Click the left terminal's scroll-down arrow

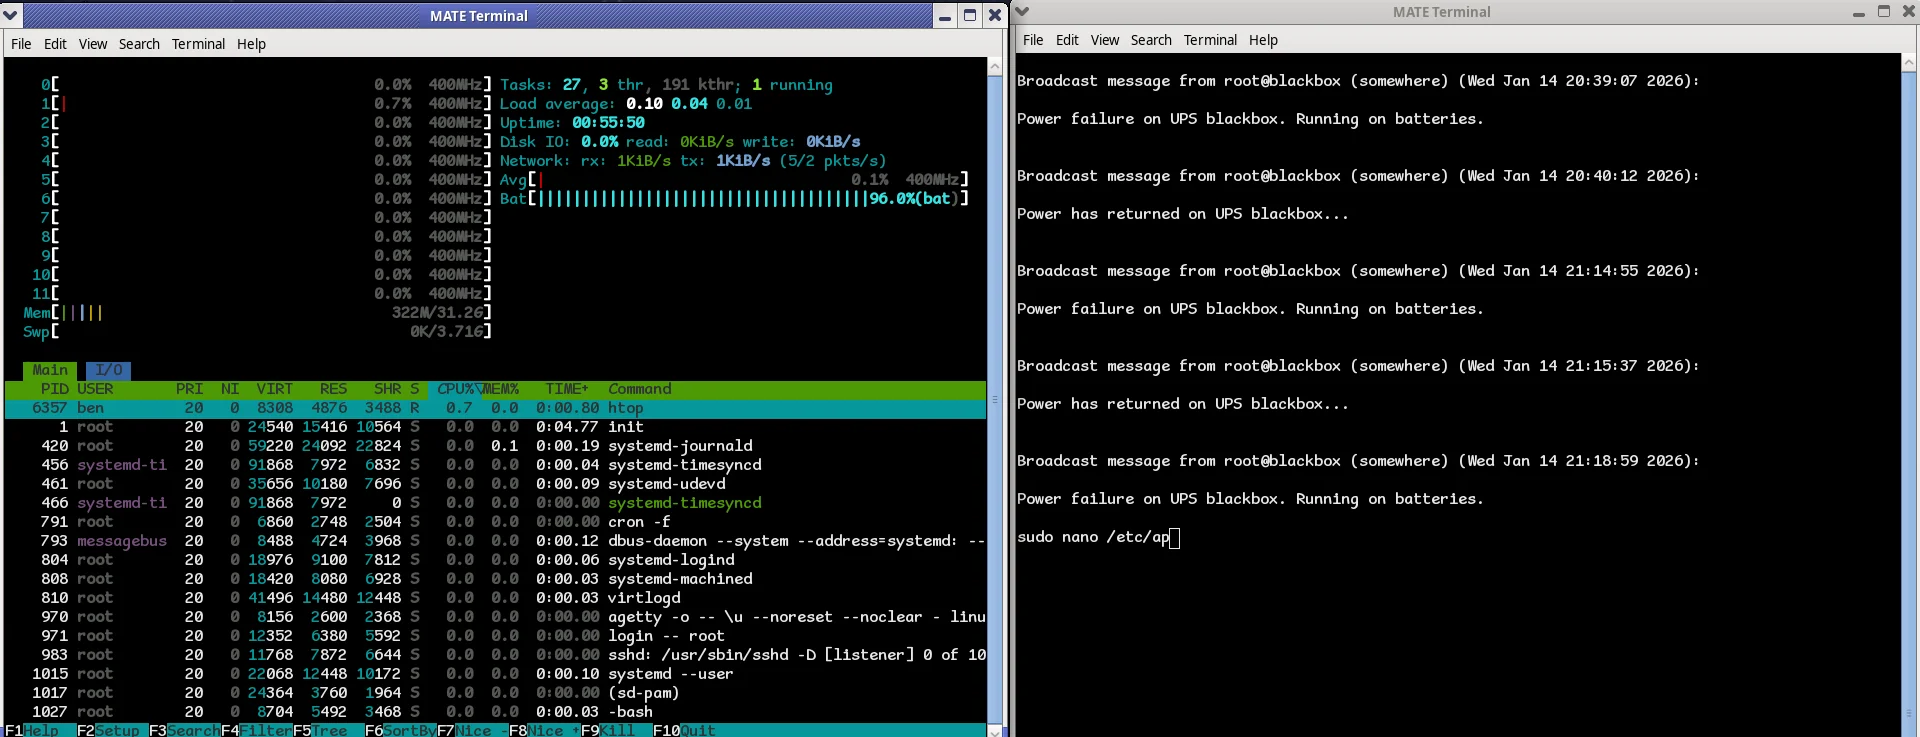pos(994,730)
